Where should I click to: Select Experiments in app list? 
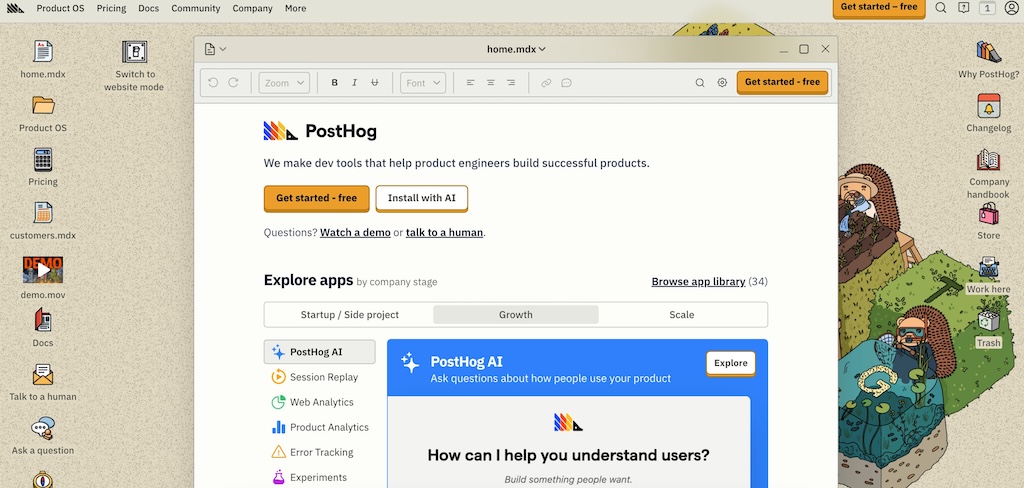tap(319, 478)
